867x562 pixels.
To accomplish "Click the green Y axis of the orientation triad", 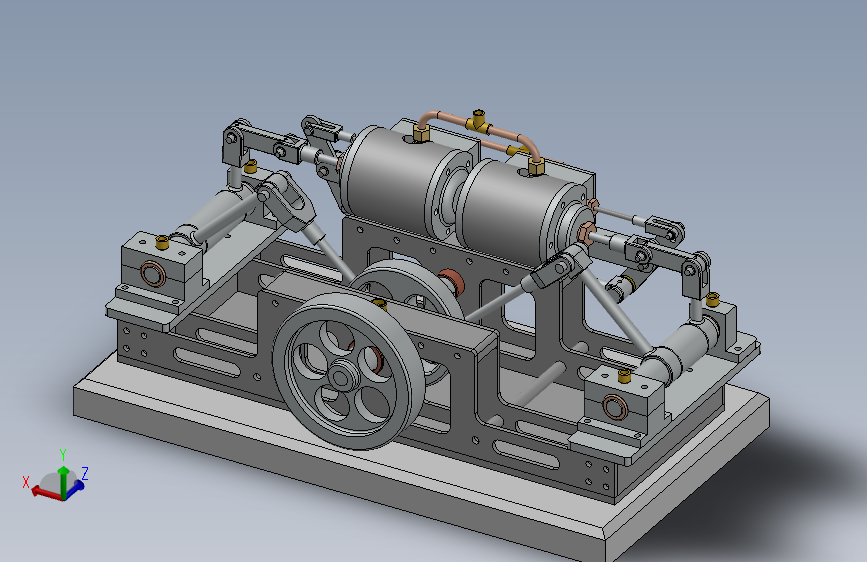I will [64, 481].
